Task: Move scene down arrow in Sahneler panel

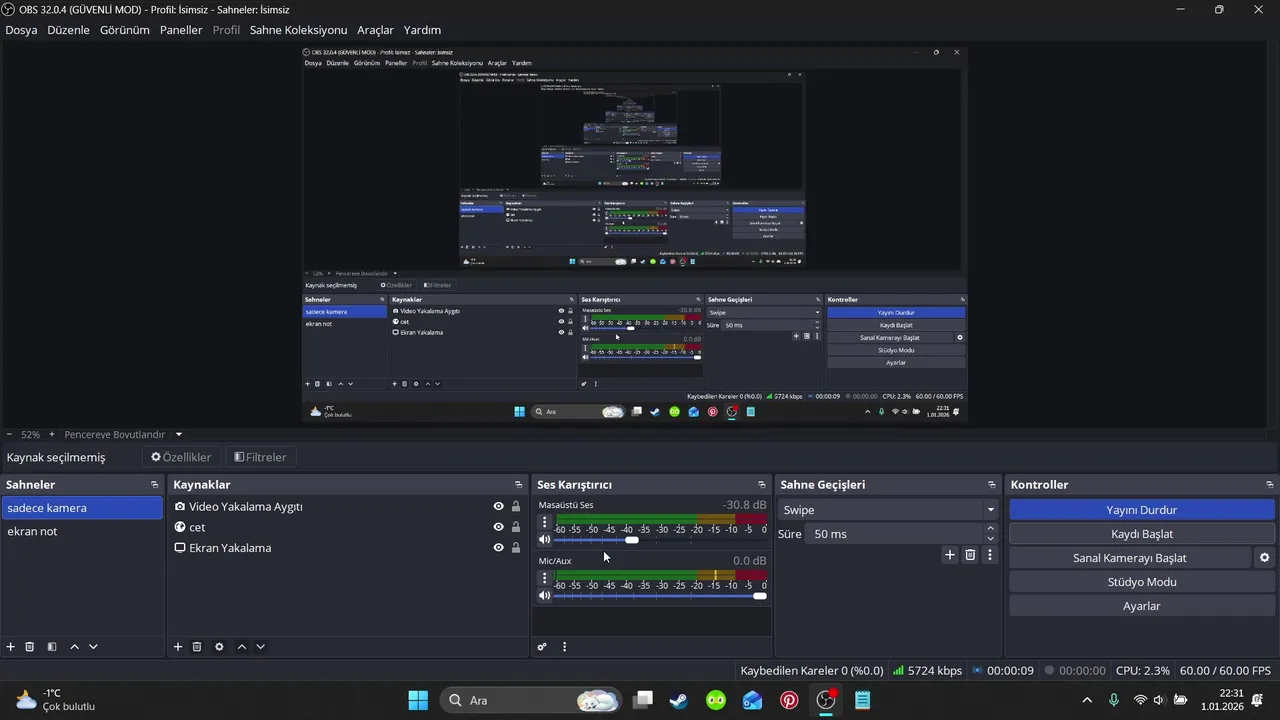Action: (93, 647)
